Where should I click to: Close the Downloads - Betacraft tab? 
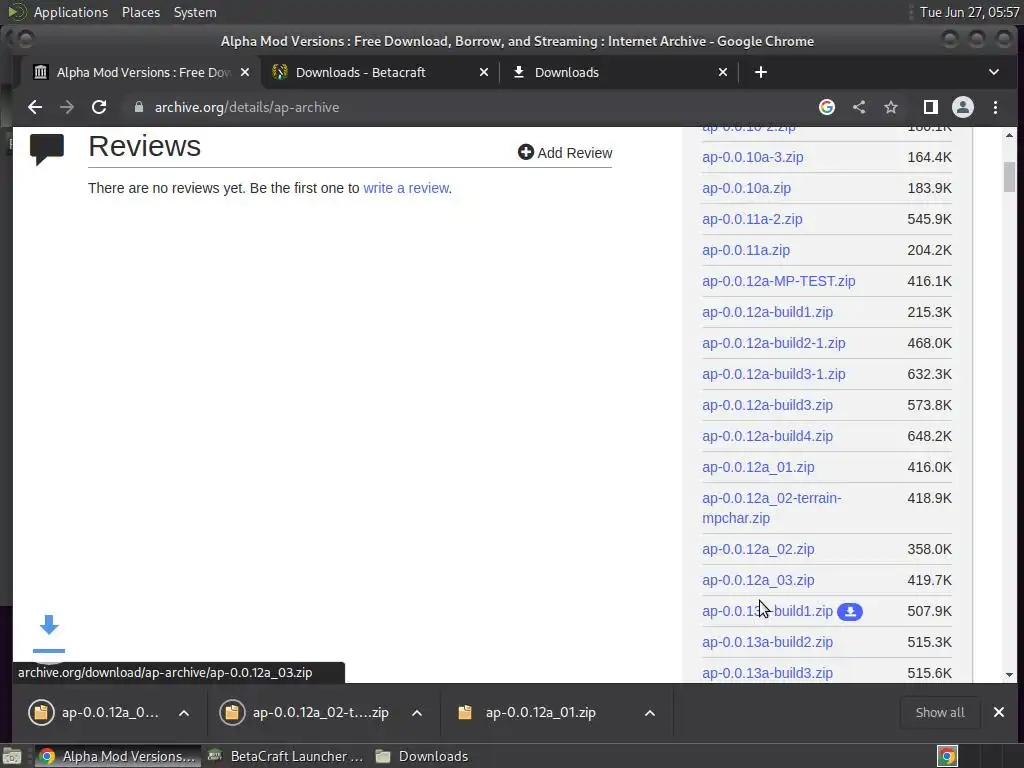tap(484, 72)
